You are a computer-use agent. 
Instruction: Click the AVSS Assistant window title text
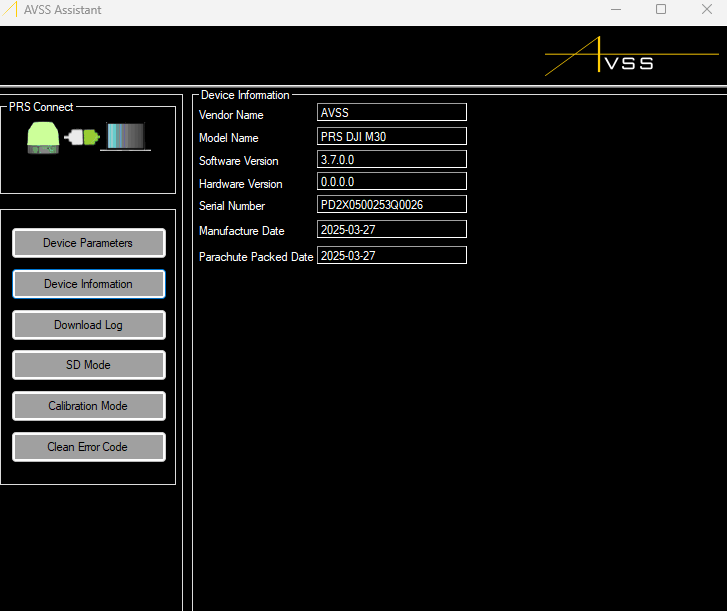pyautogui.click(x=63, y=10)
